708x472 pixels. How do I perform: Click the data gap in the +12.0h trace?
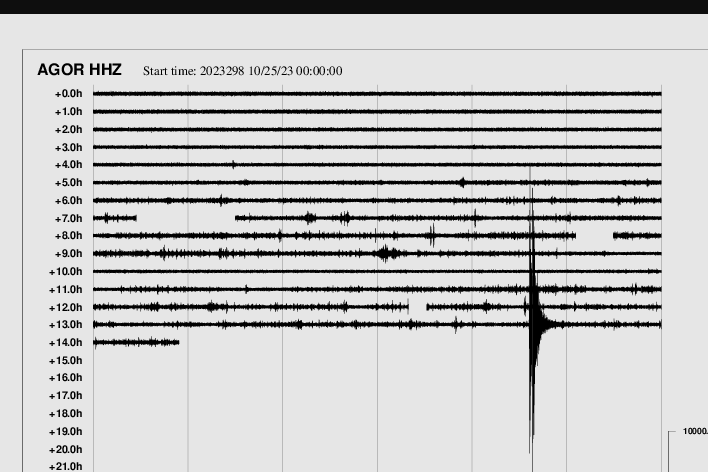coord(417,307)
